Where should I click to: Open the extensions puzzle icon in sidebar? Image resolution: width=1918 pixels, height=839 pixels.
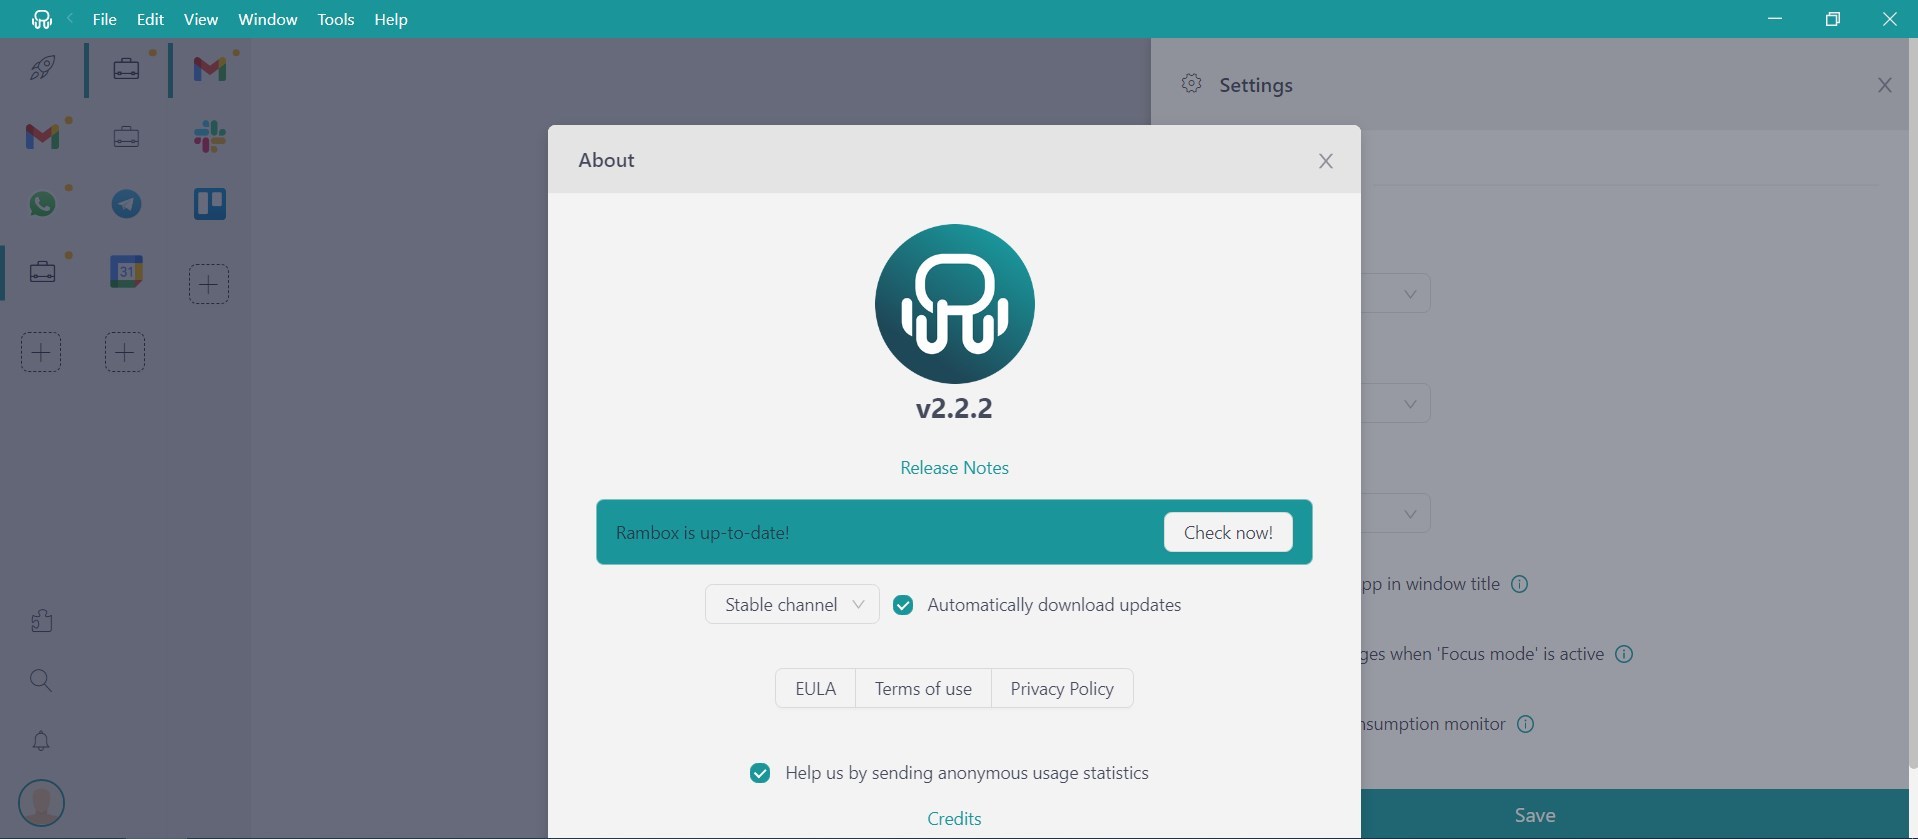click(41, 621)
